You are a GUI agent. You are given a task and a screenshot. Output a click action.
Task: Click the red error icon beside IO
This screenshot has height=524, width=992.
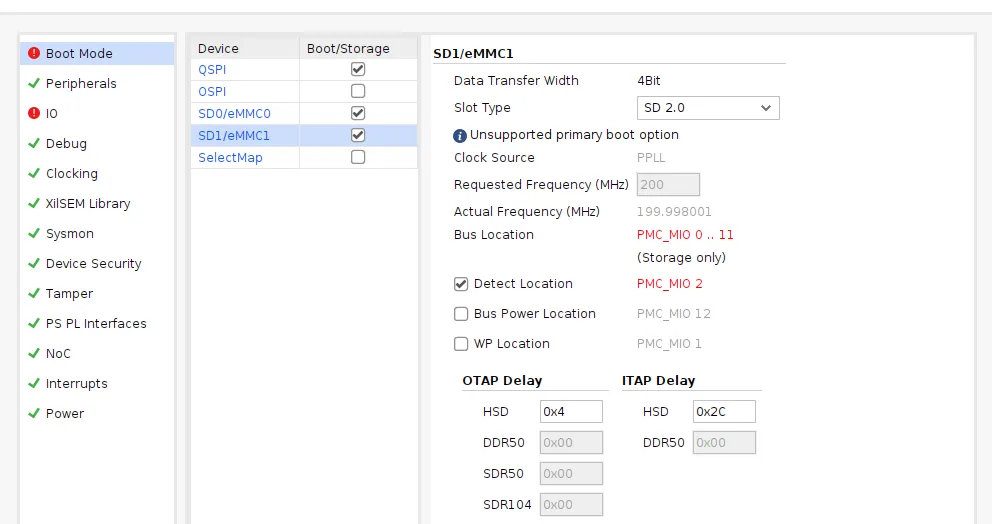click(x=34, y=114)
